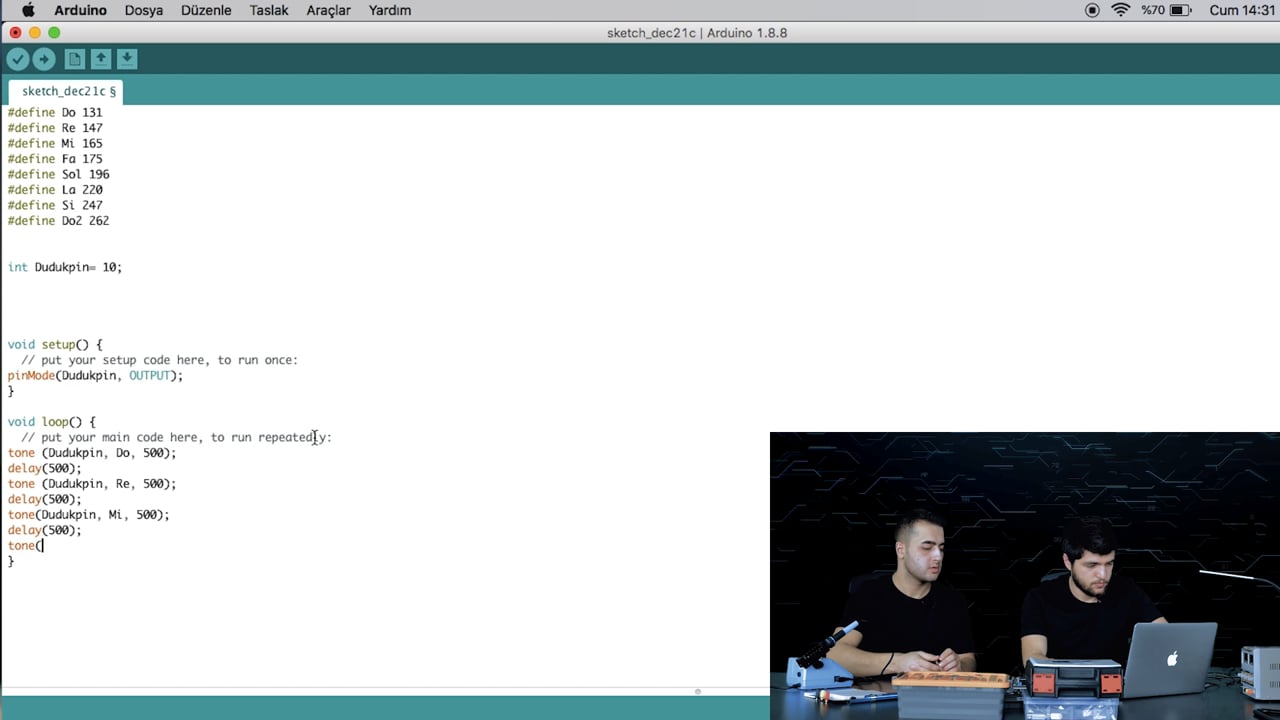Click the '#define Mi 165' line
The image size is (1280, 720).
tap(55, 143)
